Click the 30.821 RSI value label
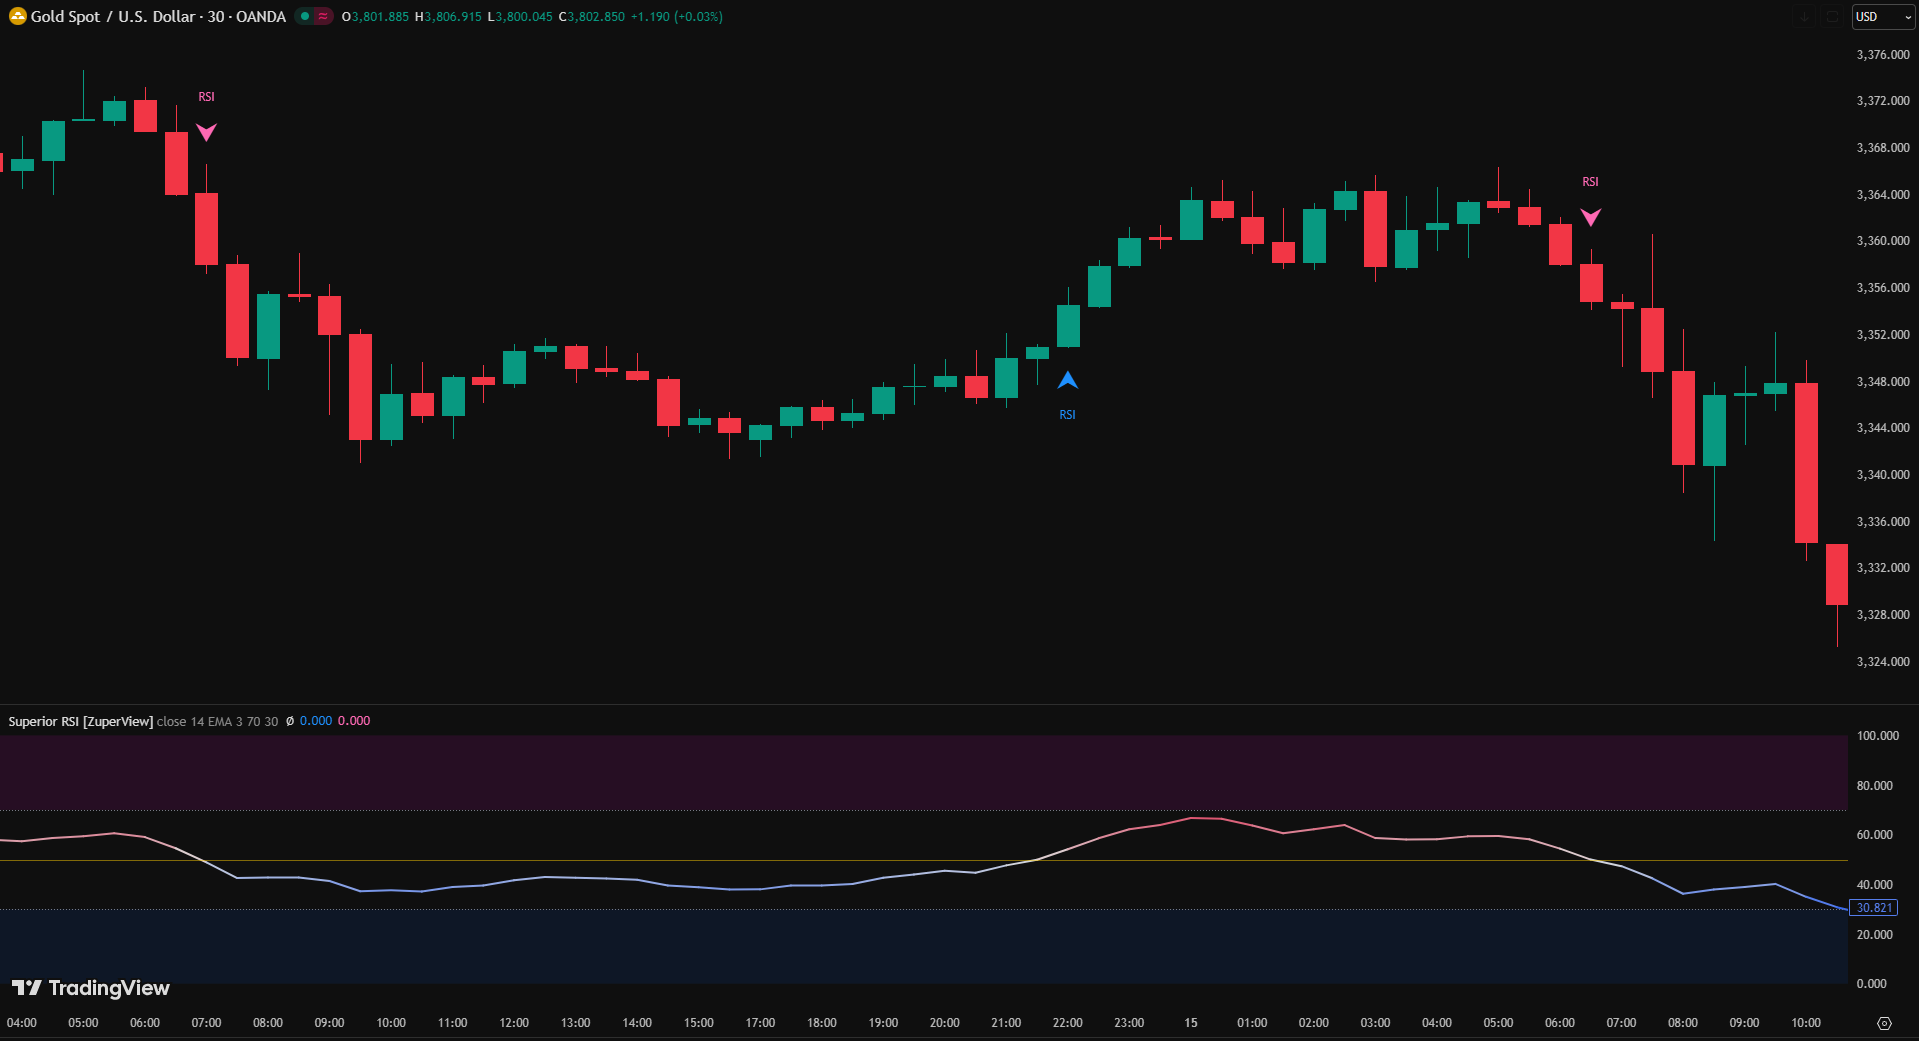Image resolution: width=1919 pixels, height=1041 pixels. (x=1873, y=908)
